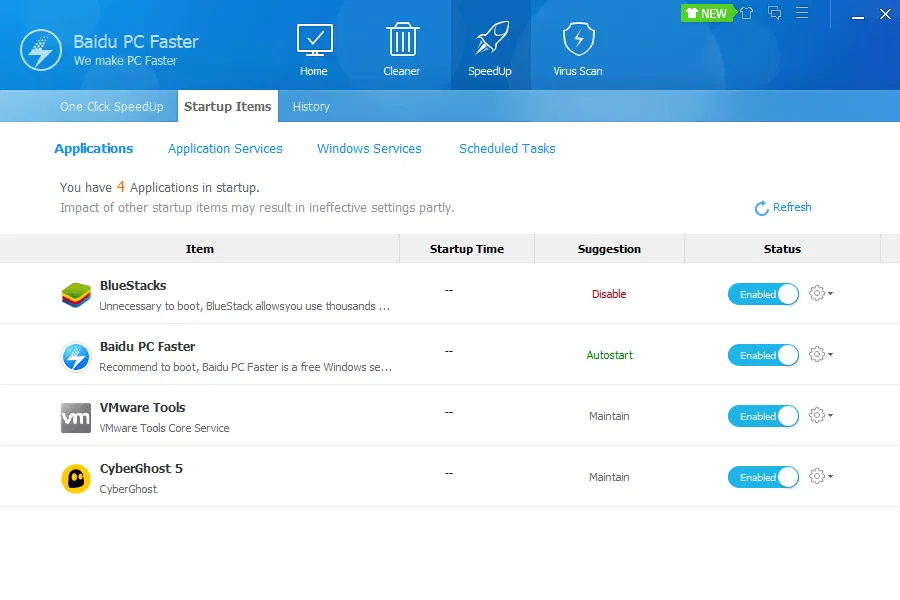Open the Home section
The width and height of the screenshot is (900, 600).
coord(314,50)
